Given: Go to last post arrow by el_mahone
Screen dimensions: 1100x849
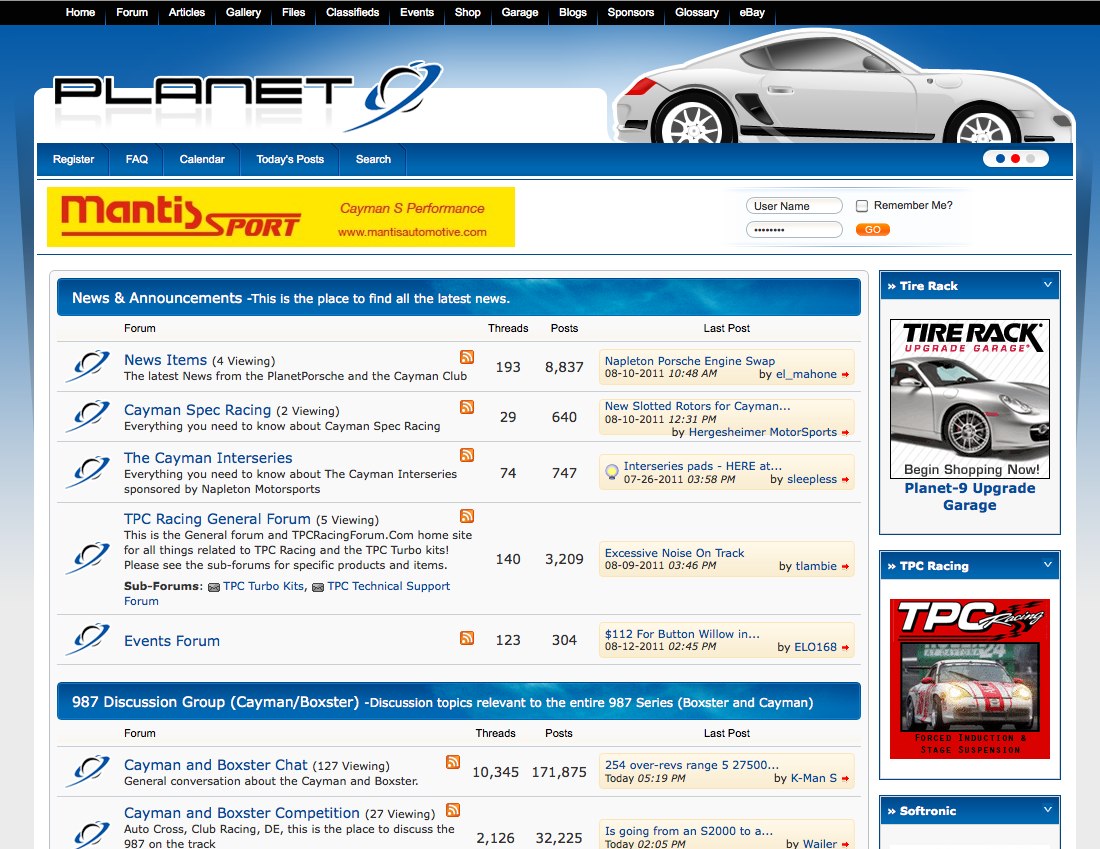Looking at the screenshot, I should coord(845,375).
